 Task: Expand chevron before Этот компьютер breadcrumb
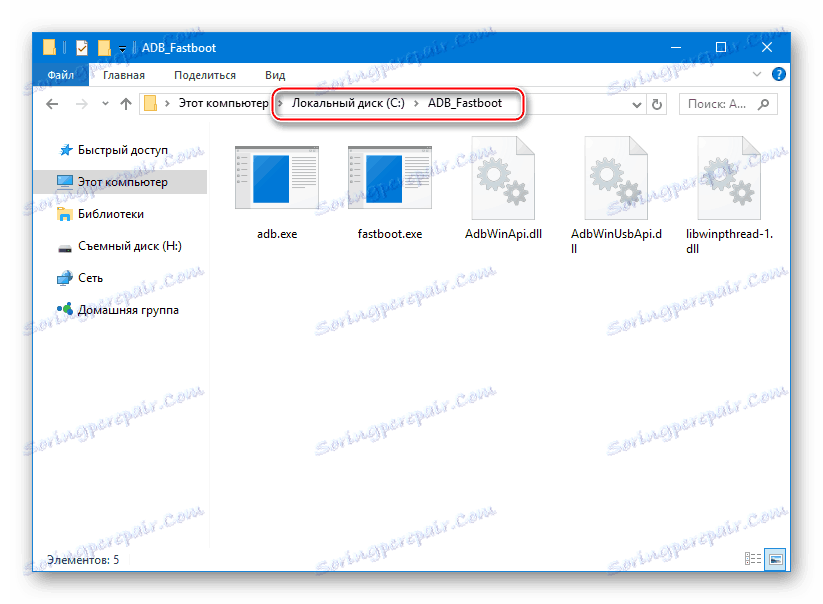pos(167,103)
